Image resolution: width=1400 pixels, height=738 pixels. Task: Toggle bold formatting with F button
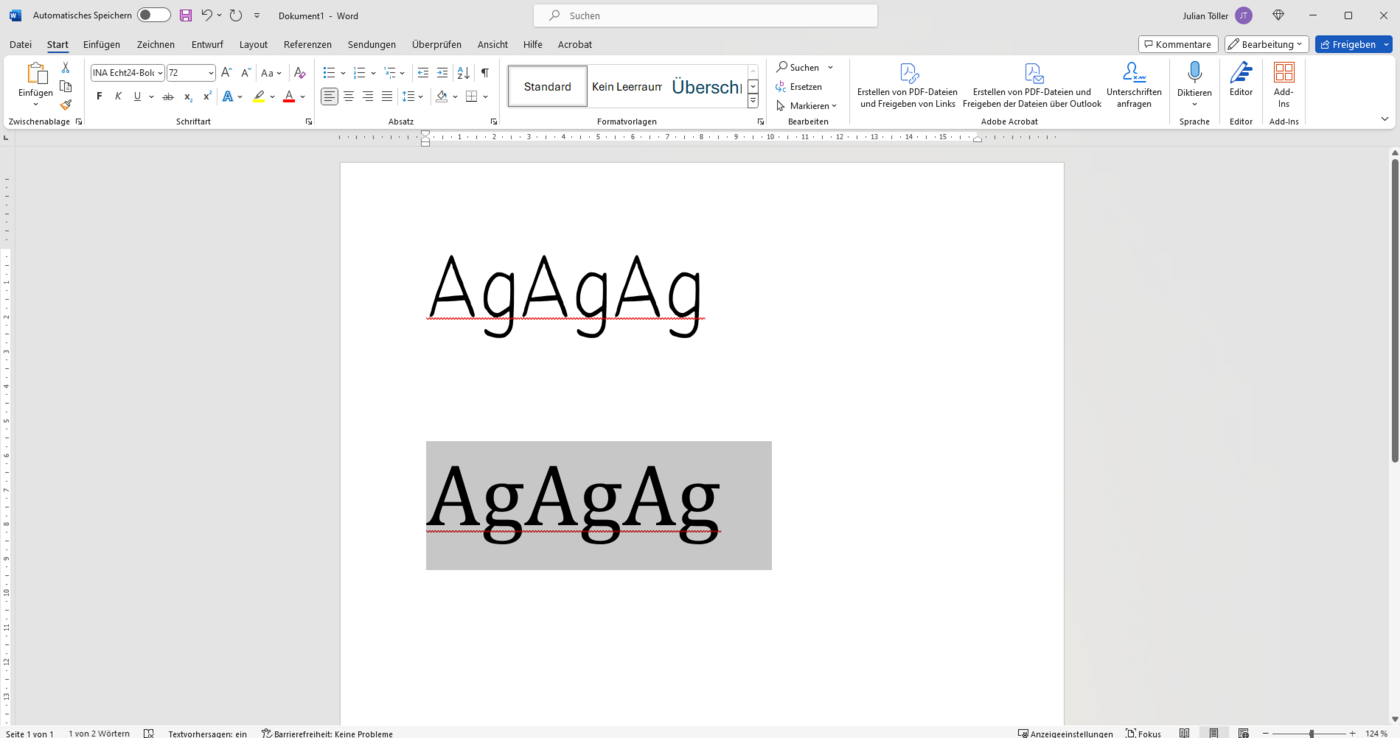99,97
